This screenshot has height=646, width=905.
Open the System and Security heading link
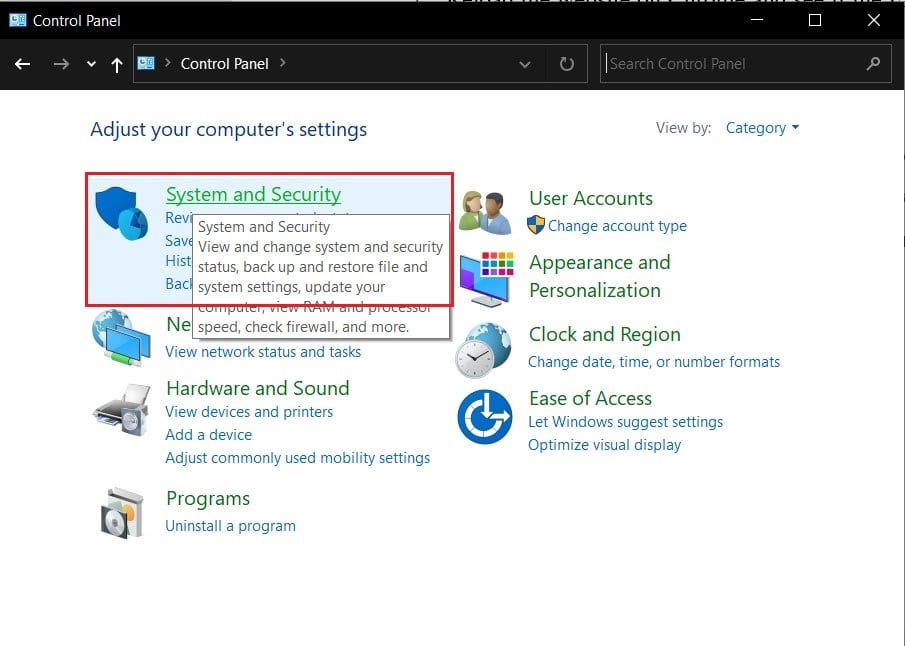pyautogui.click(x=253, y=195)
